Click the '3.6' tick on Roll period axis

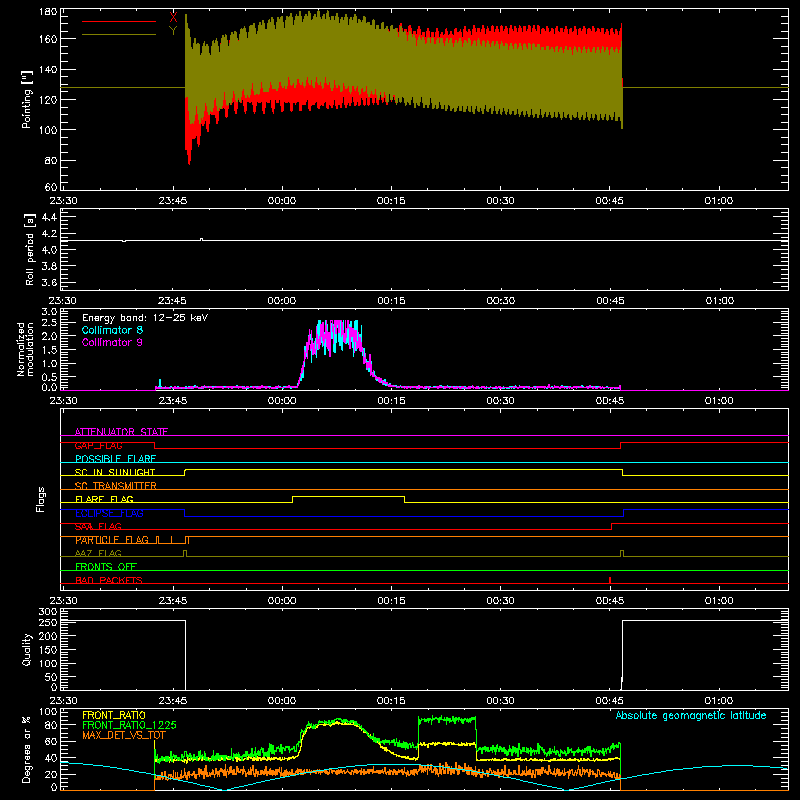point(49,282)
